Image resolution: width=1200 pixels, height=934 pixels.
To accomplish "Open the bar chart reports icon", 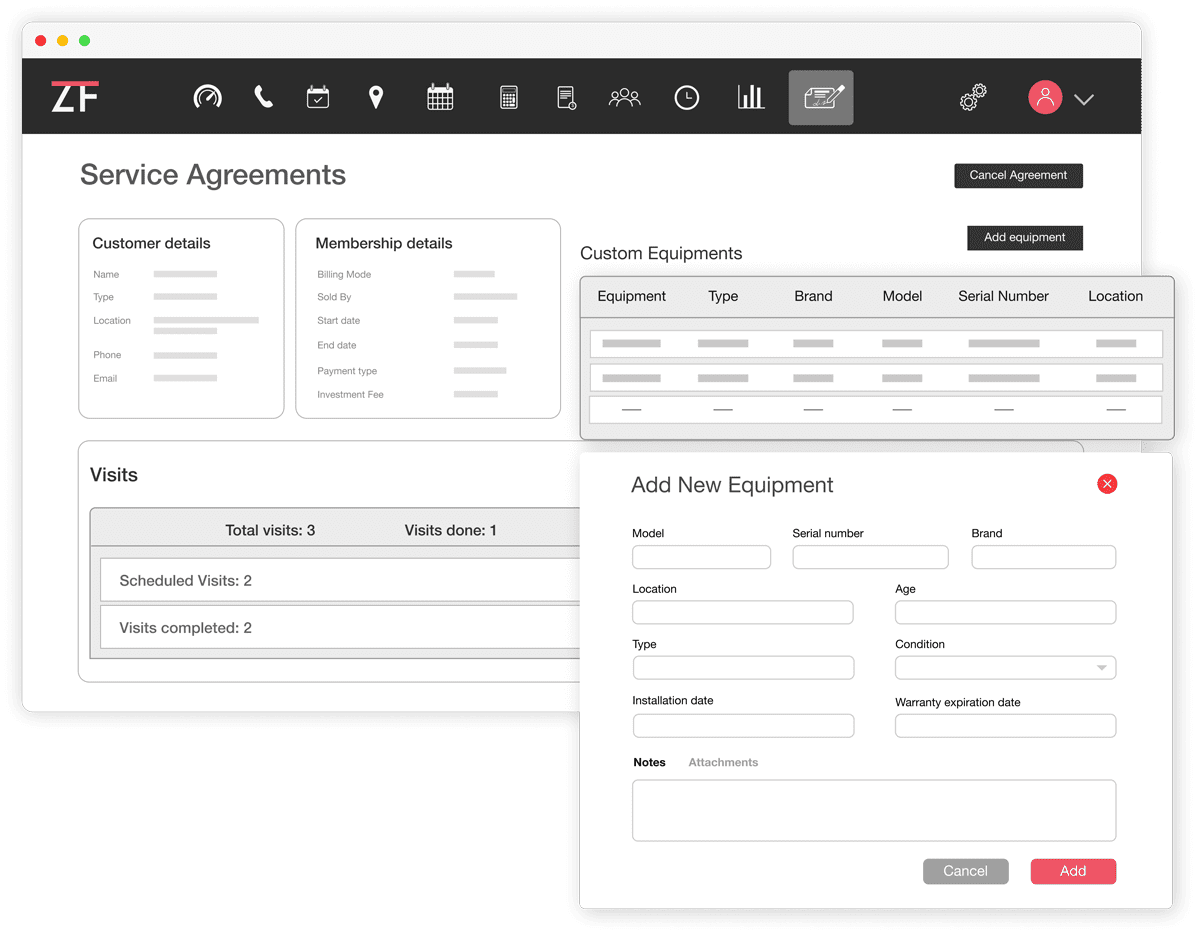I will coord(751,97).
